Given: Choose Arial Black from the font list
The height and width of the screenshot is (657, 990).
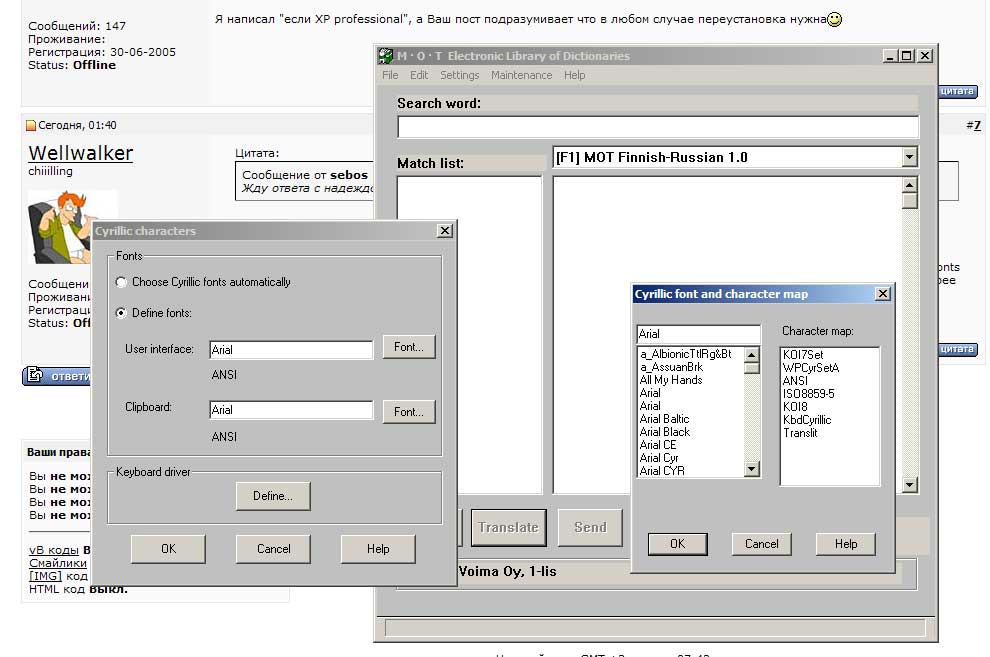Looking at the screenshot, I should pyautogui.click(x=665, y=432).
